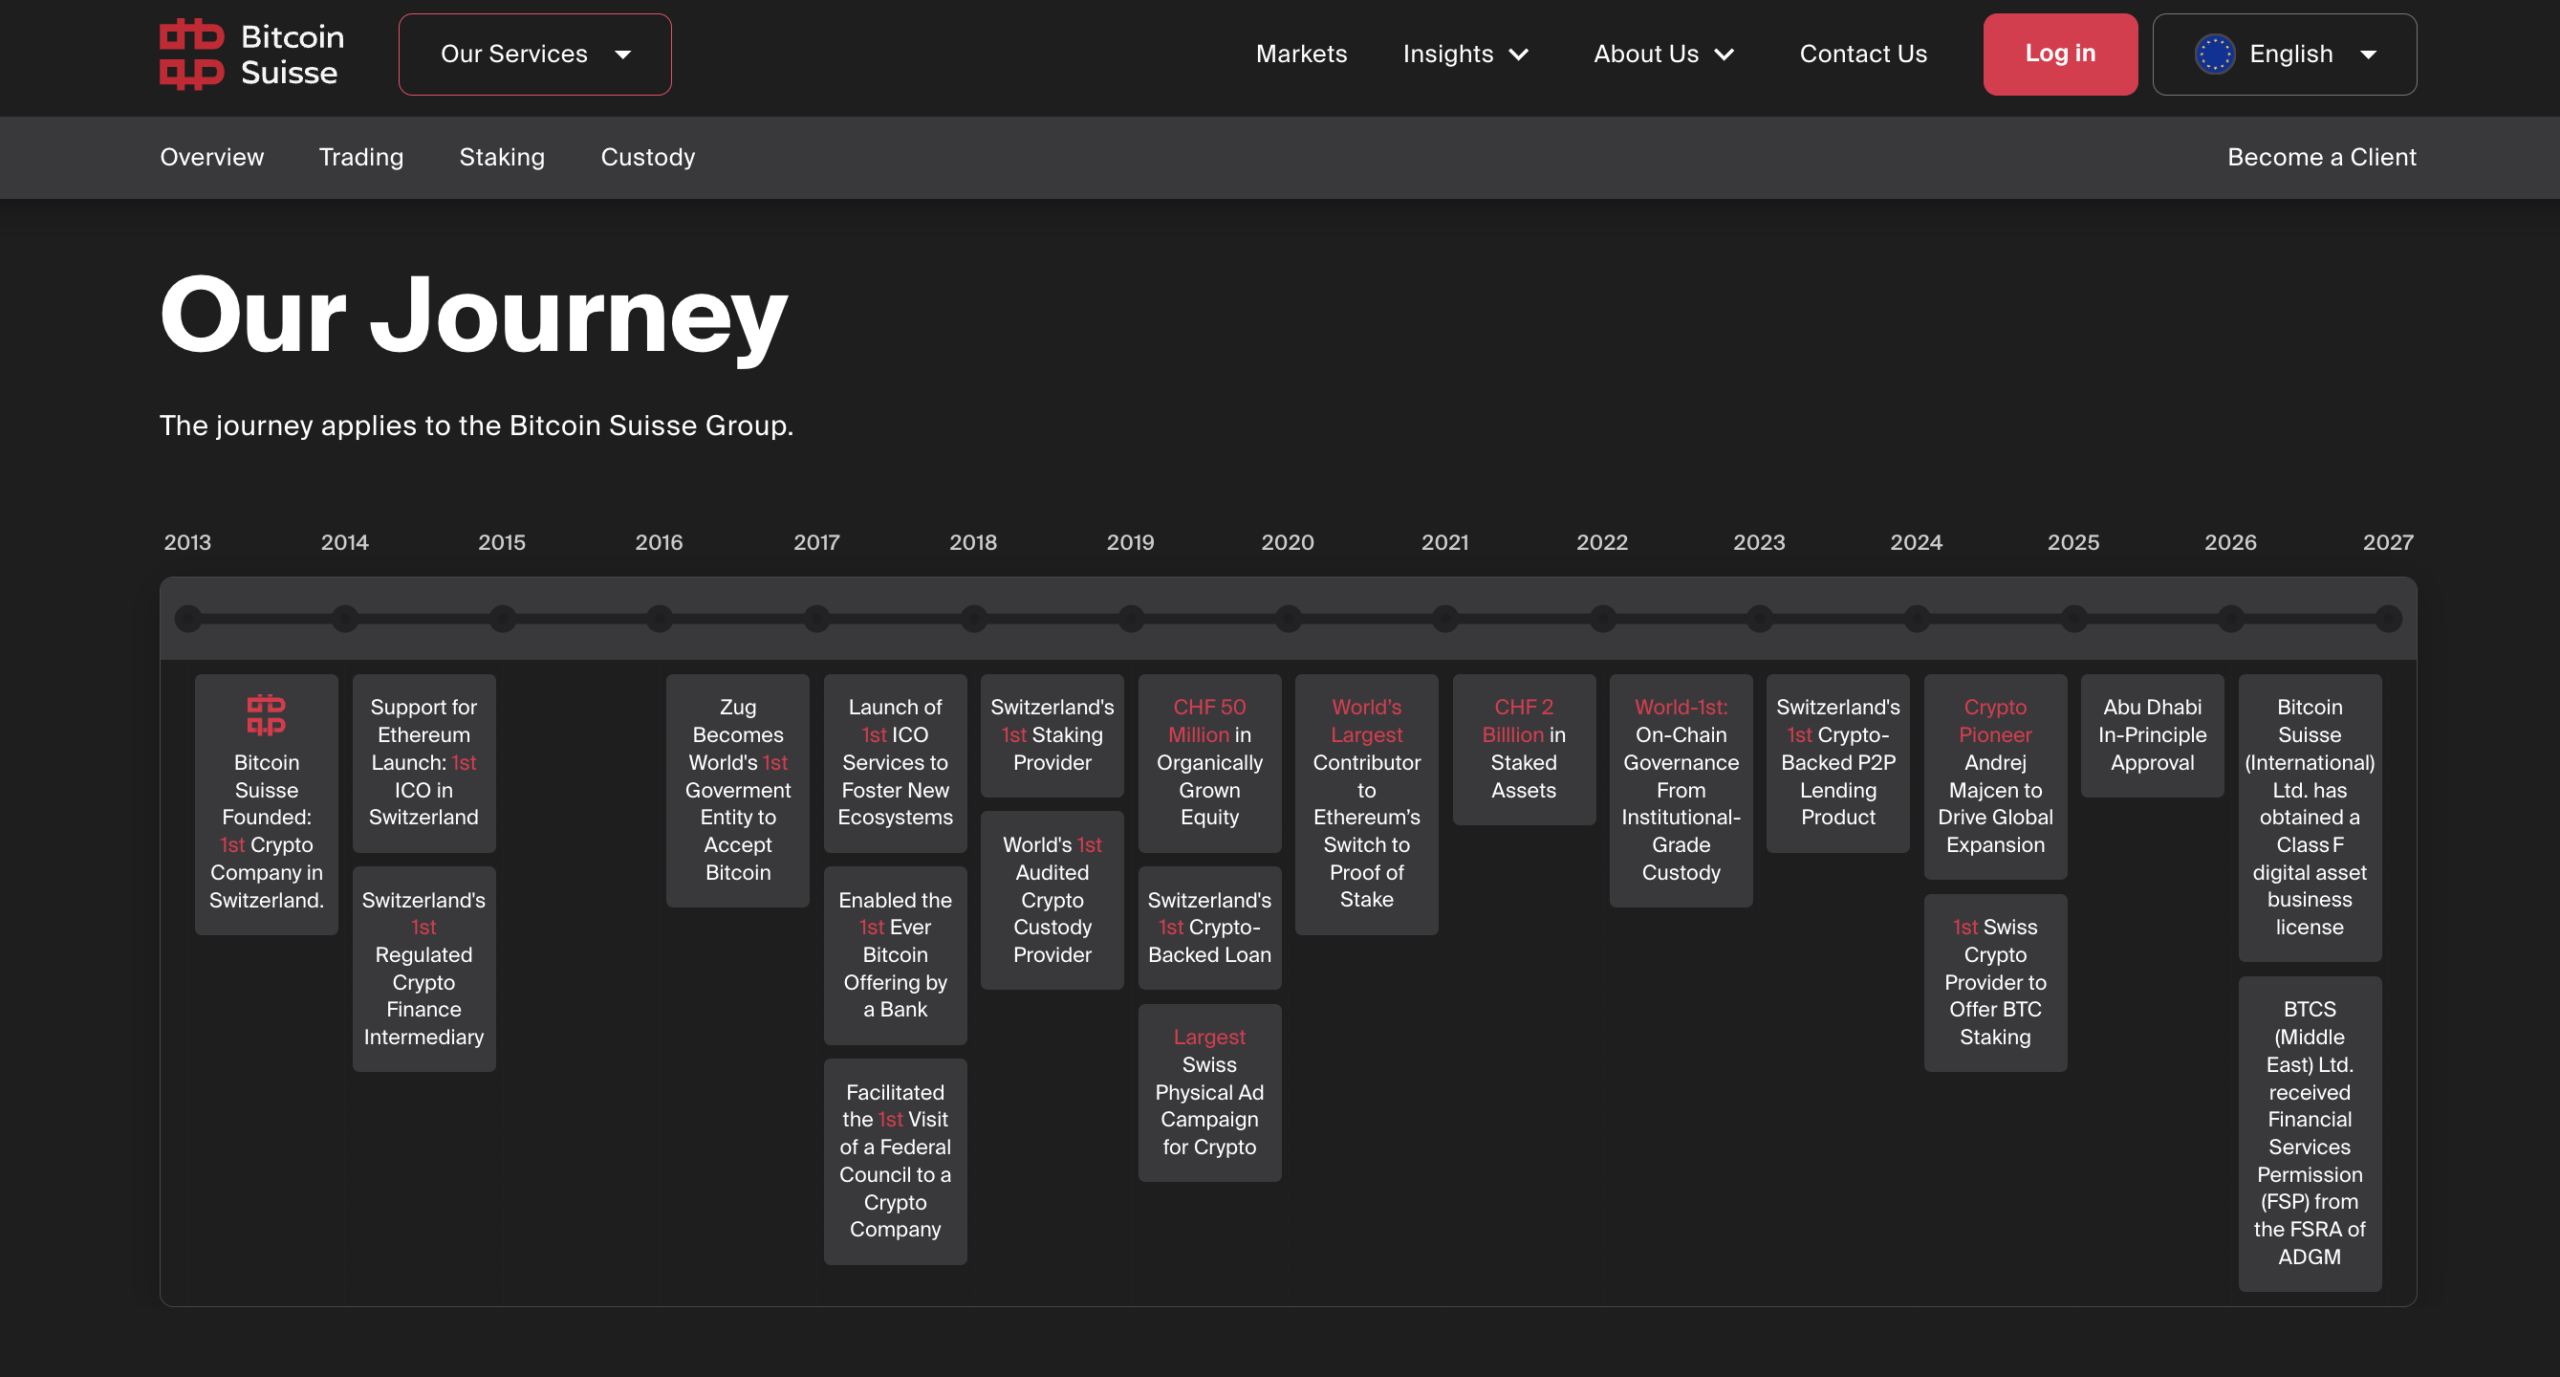Open the English language selector
2560x1377 pixels.
[2284, 54]
